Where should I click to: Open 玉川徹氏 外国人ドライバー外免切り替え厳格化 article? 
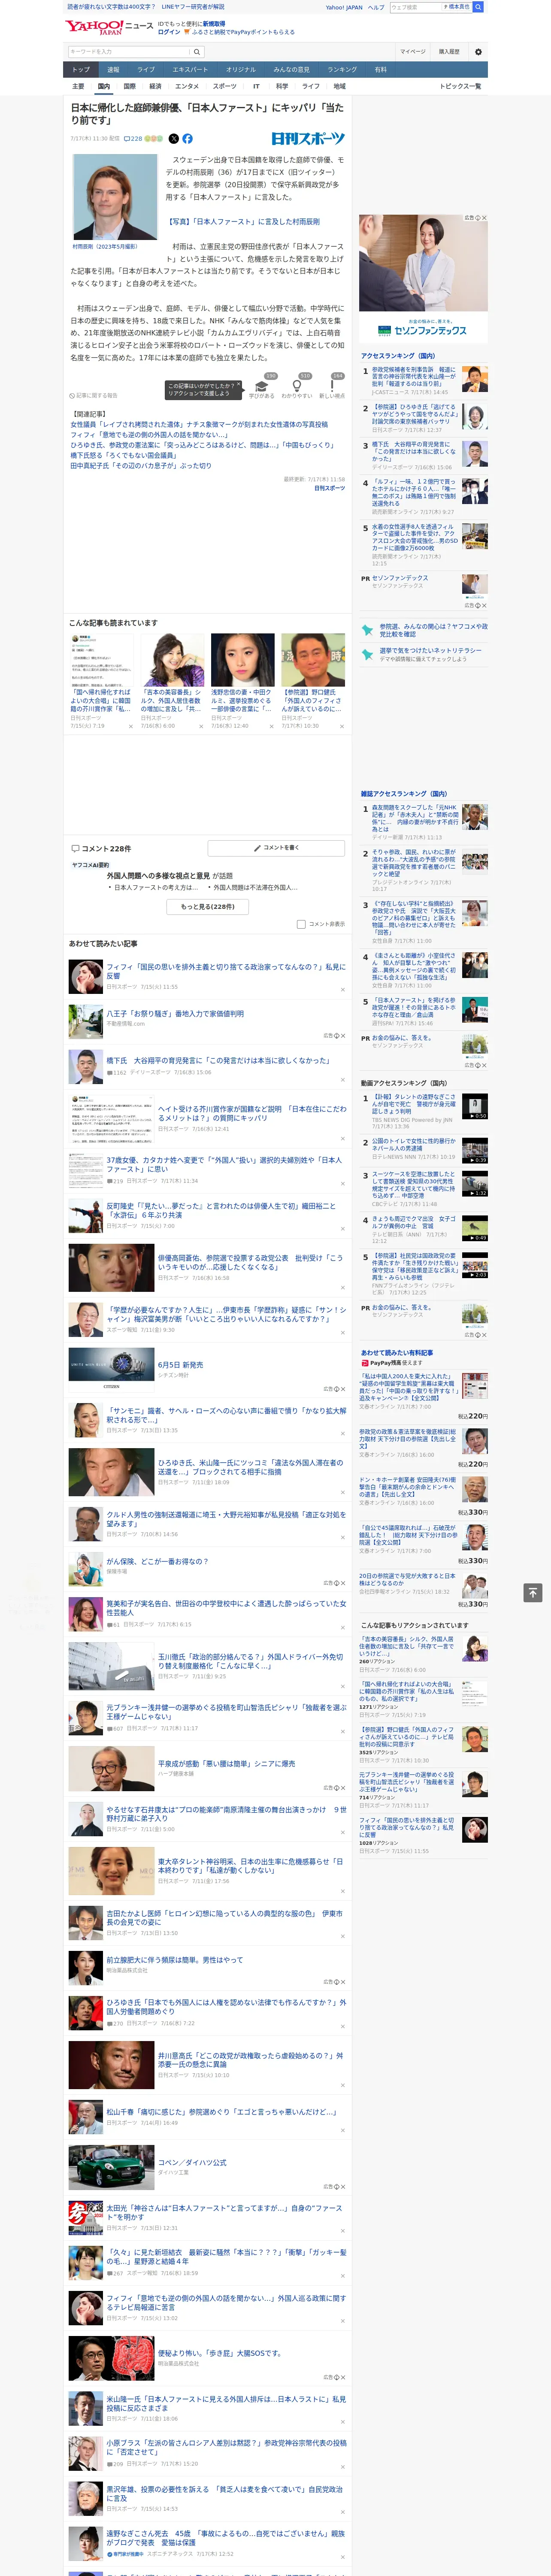(x=250, y=1661)
